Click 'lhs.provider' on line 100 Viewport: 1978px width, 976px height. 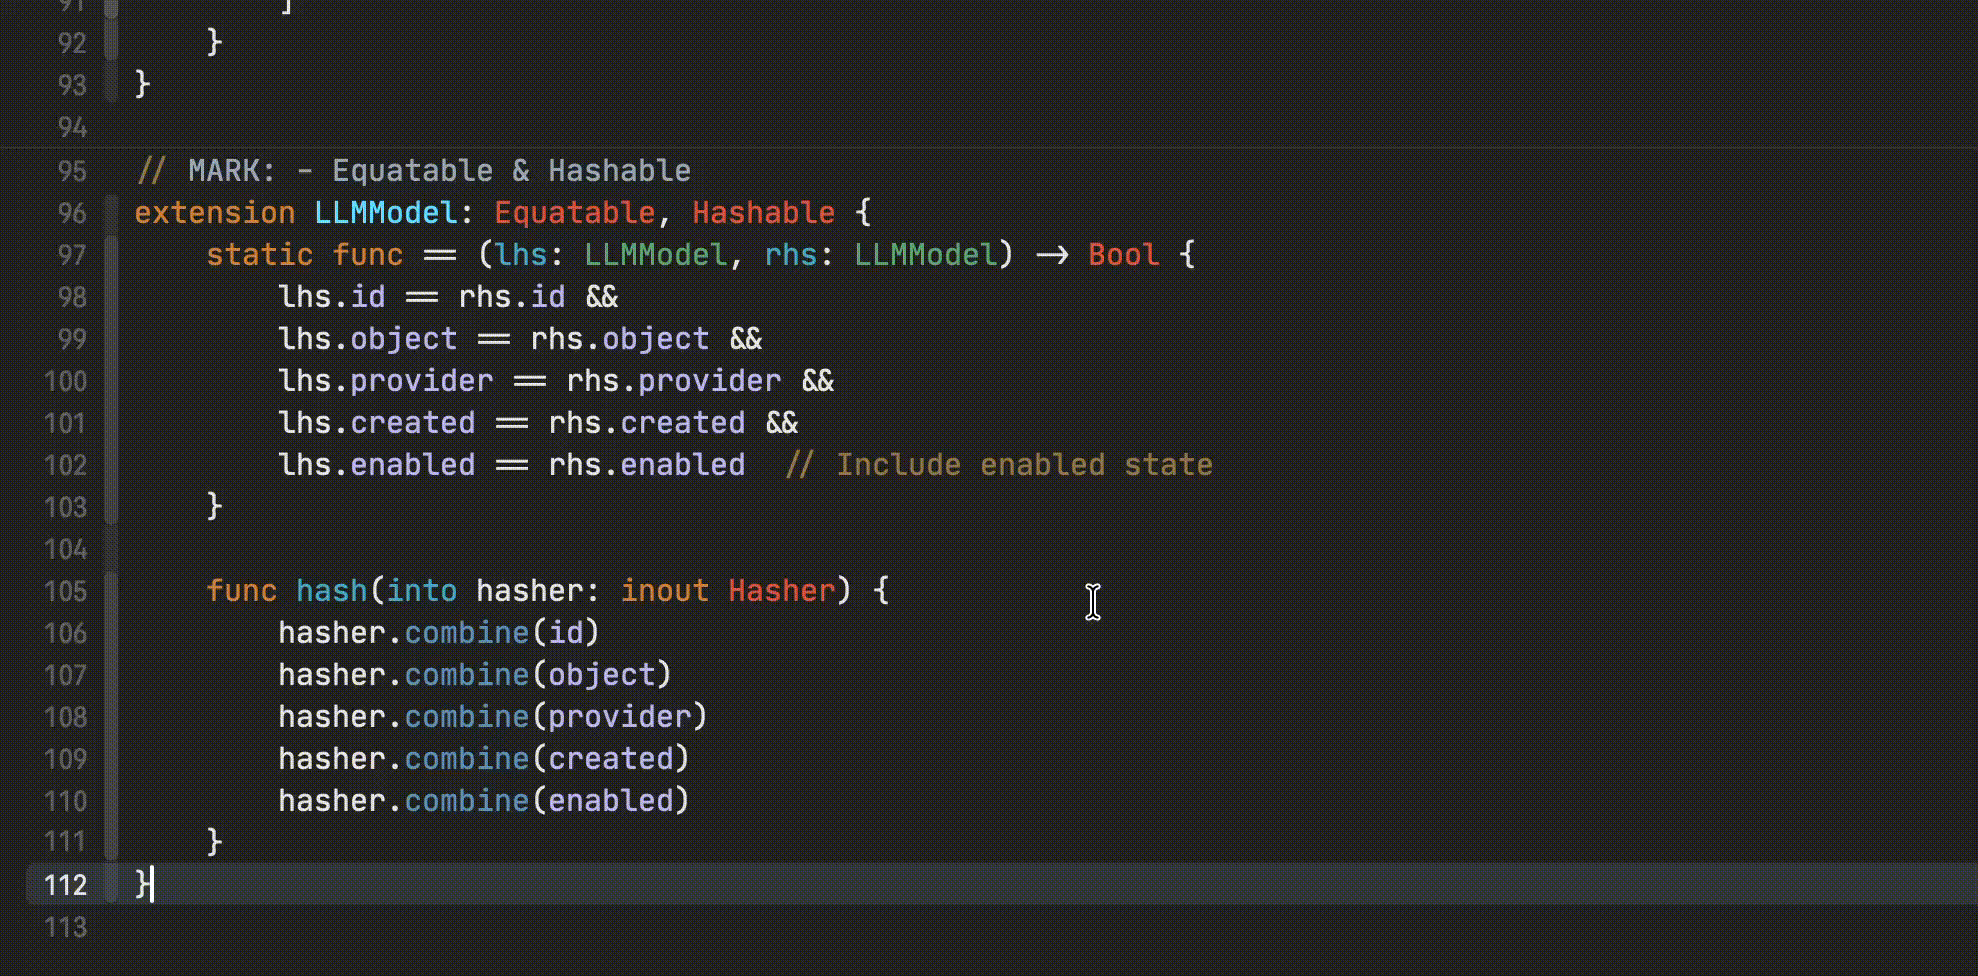386,381
